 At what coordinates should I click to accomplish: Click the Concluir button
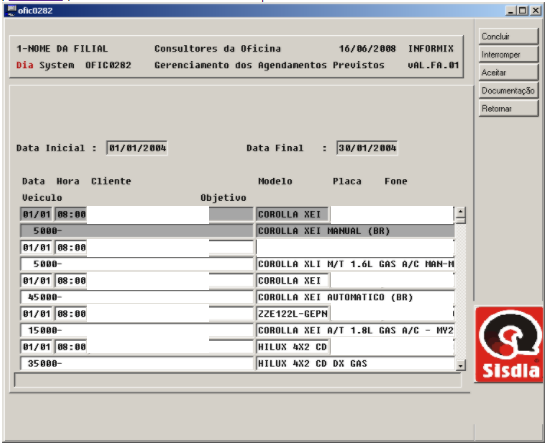[x=508, y=36]
